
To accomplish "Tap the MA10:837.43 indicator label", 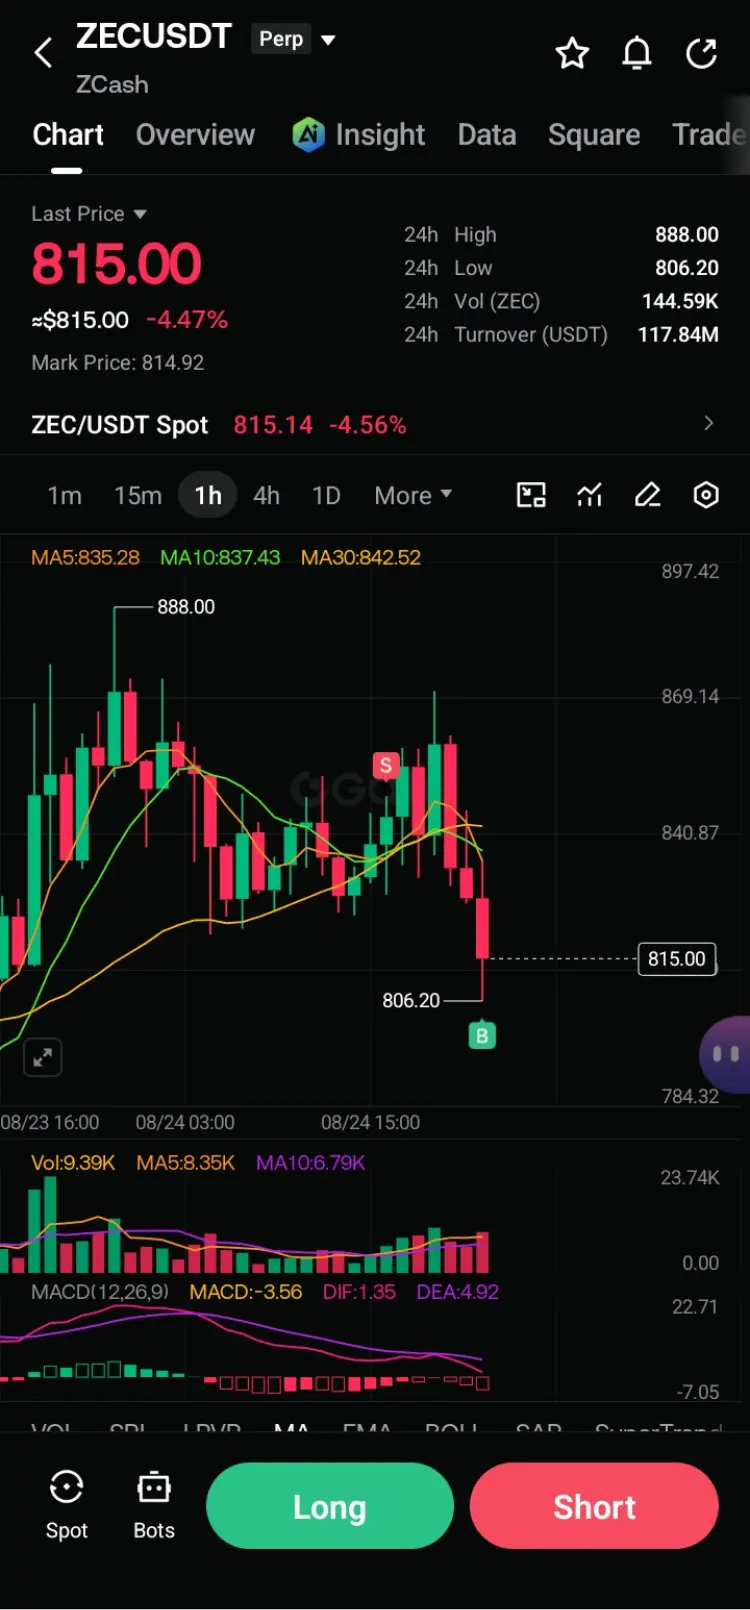I will 220,557.
